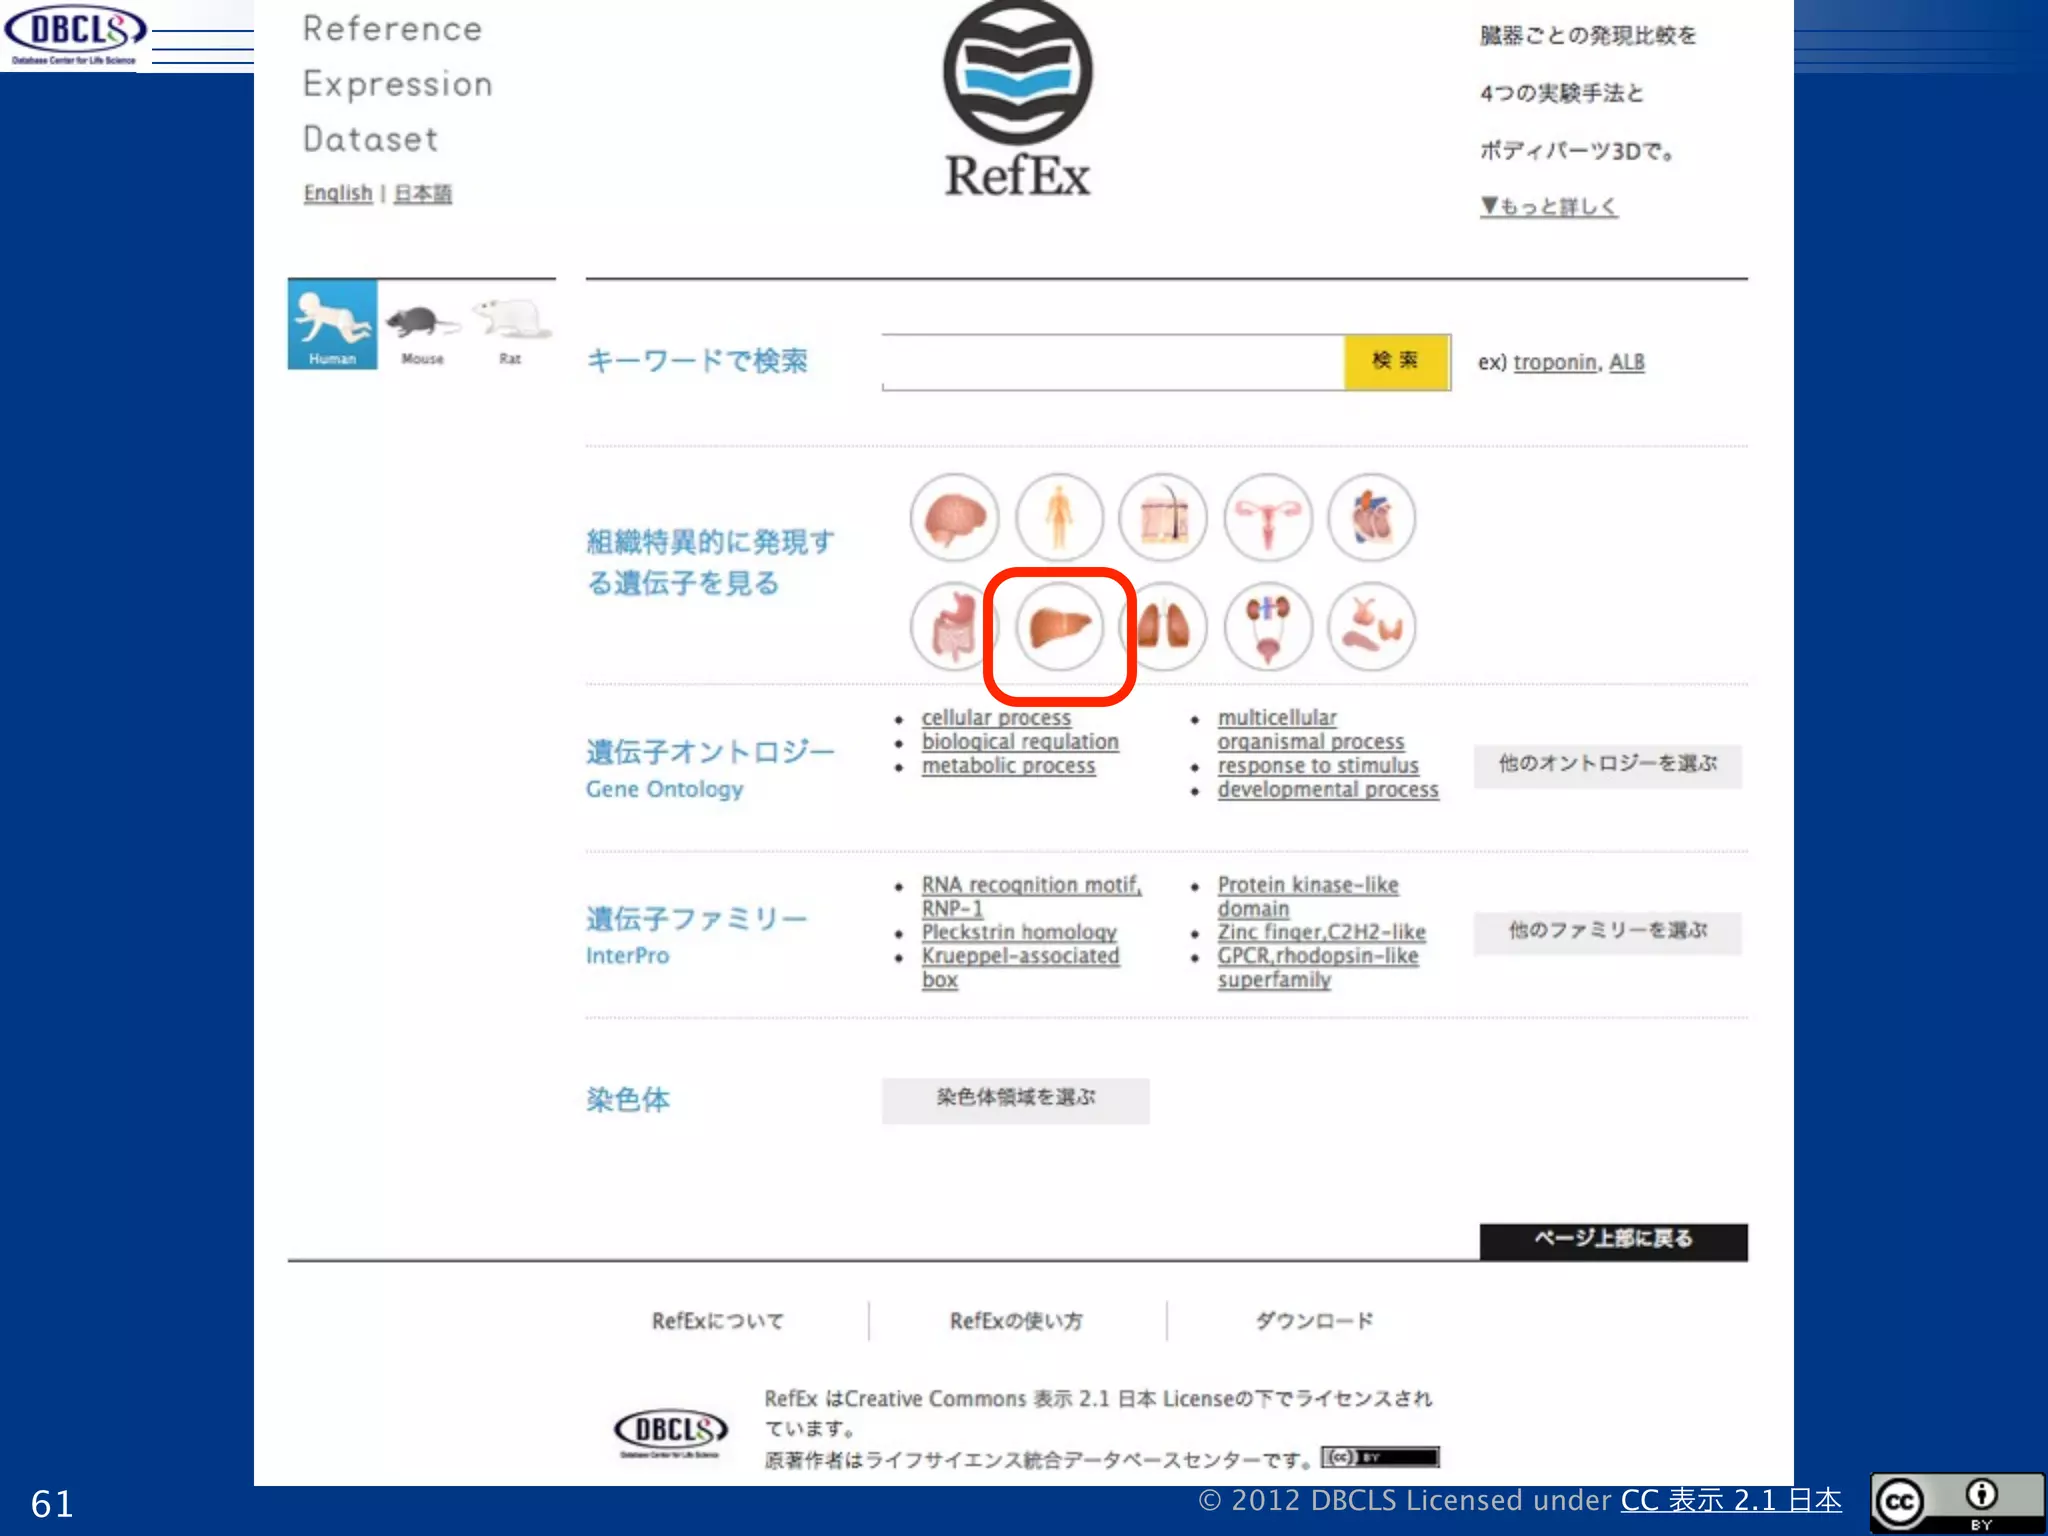Click the lungs tissue icon

pyautogui.click(x=1163, y=627)
